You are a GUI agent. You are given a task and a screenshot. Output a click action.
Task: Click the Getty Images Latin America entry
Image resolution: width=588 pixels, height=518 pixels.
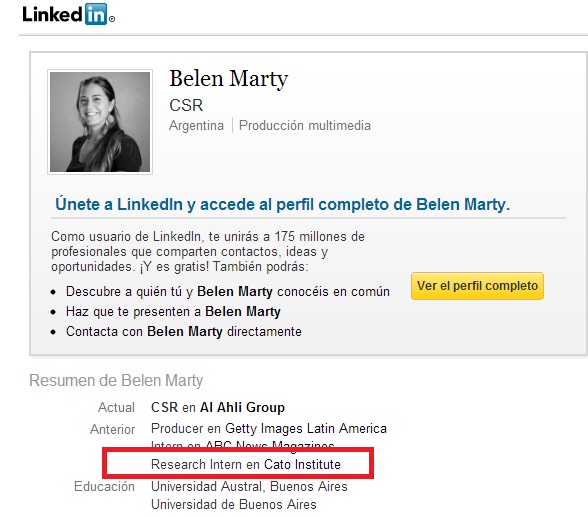268,428
